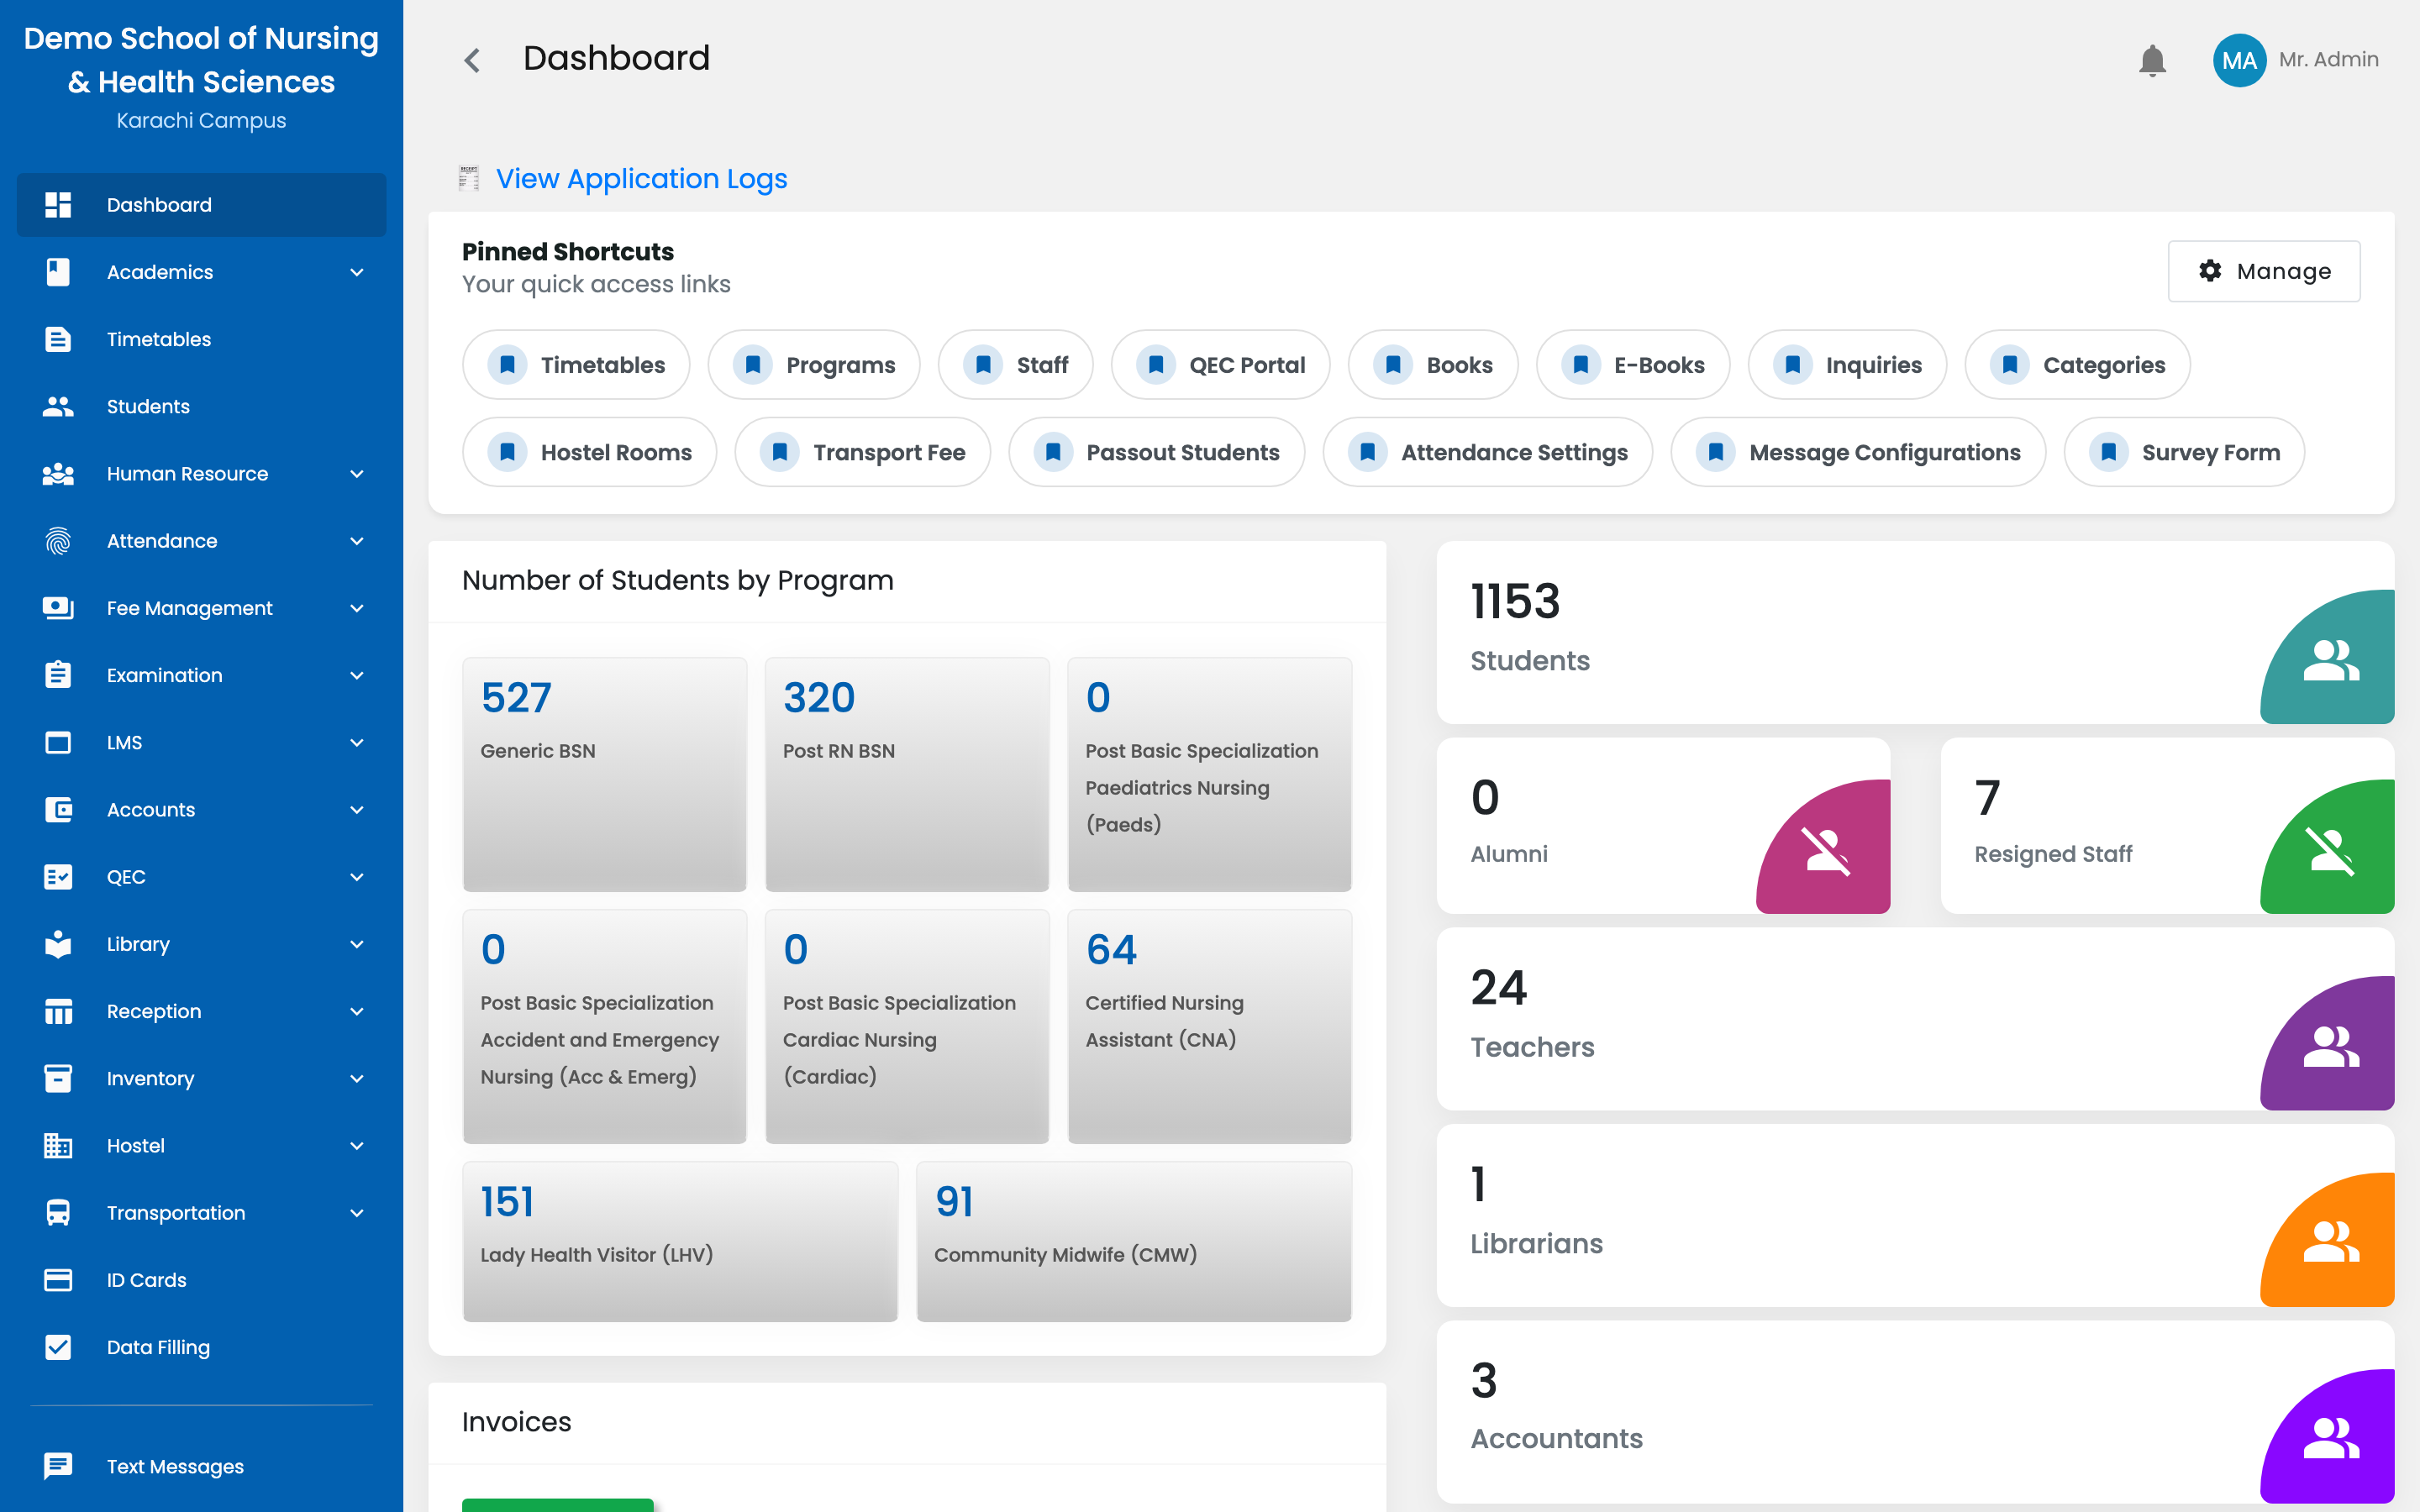This screenshot has height=1512, width=2420.
Task: Expand the LMS chevron
Action: click(357, 742)
